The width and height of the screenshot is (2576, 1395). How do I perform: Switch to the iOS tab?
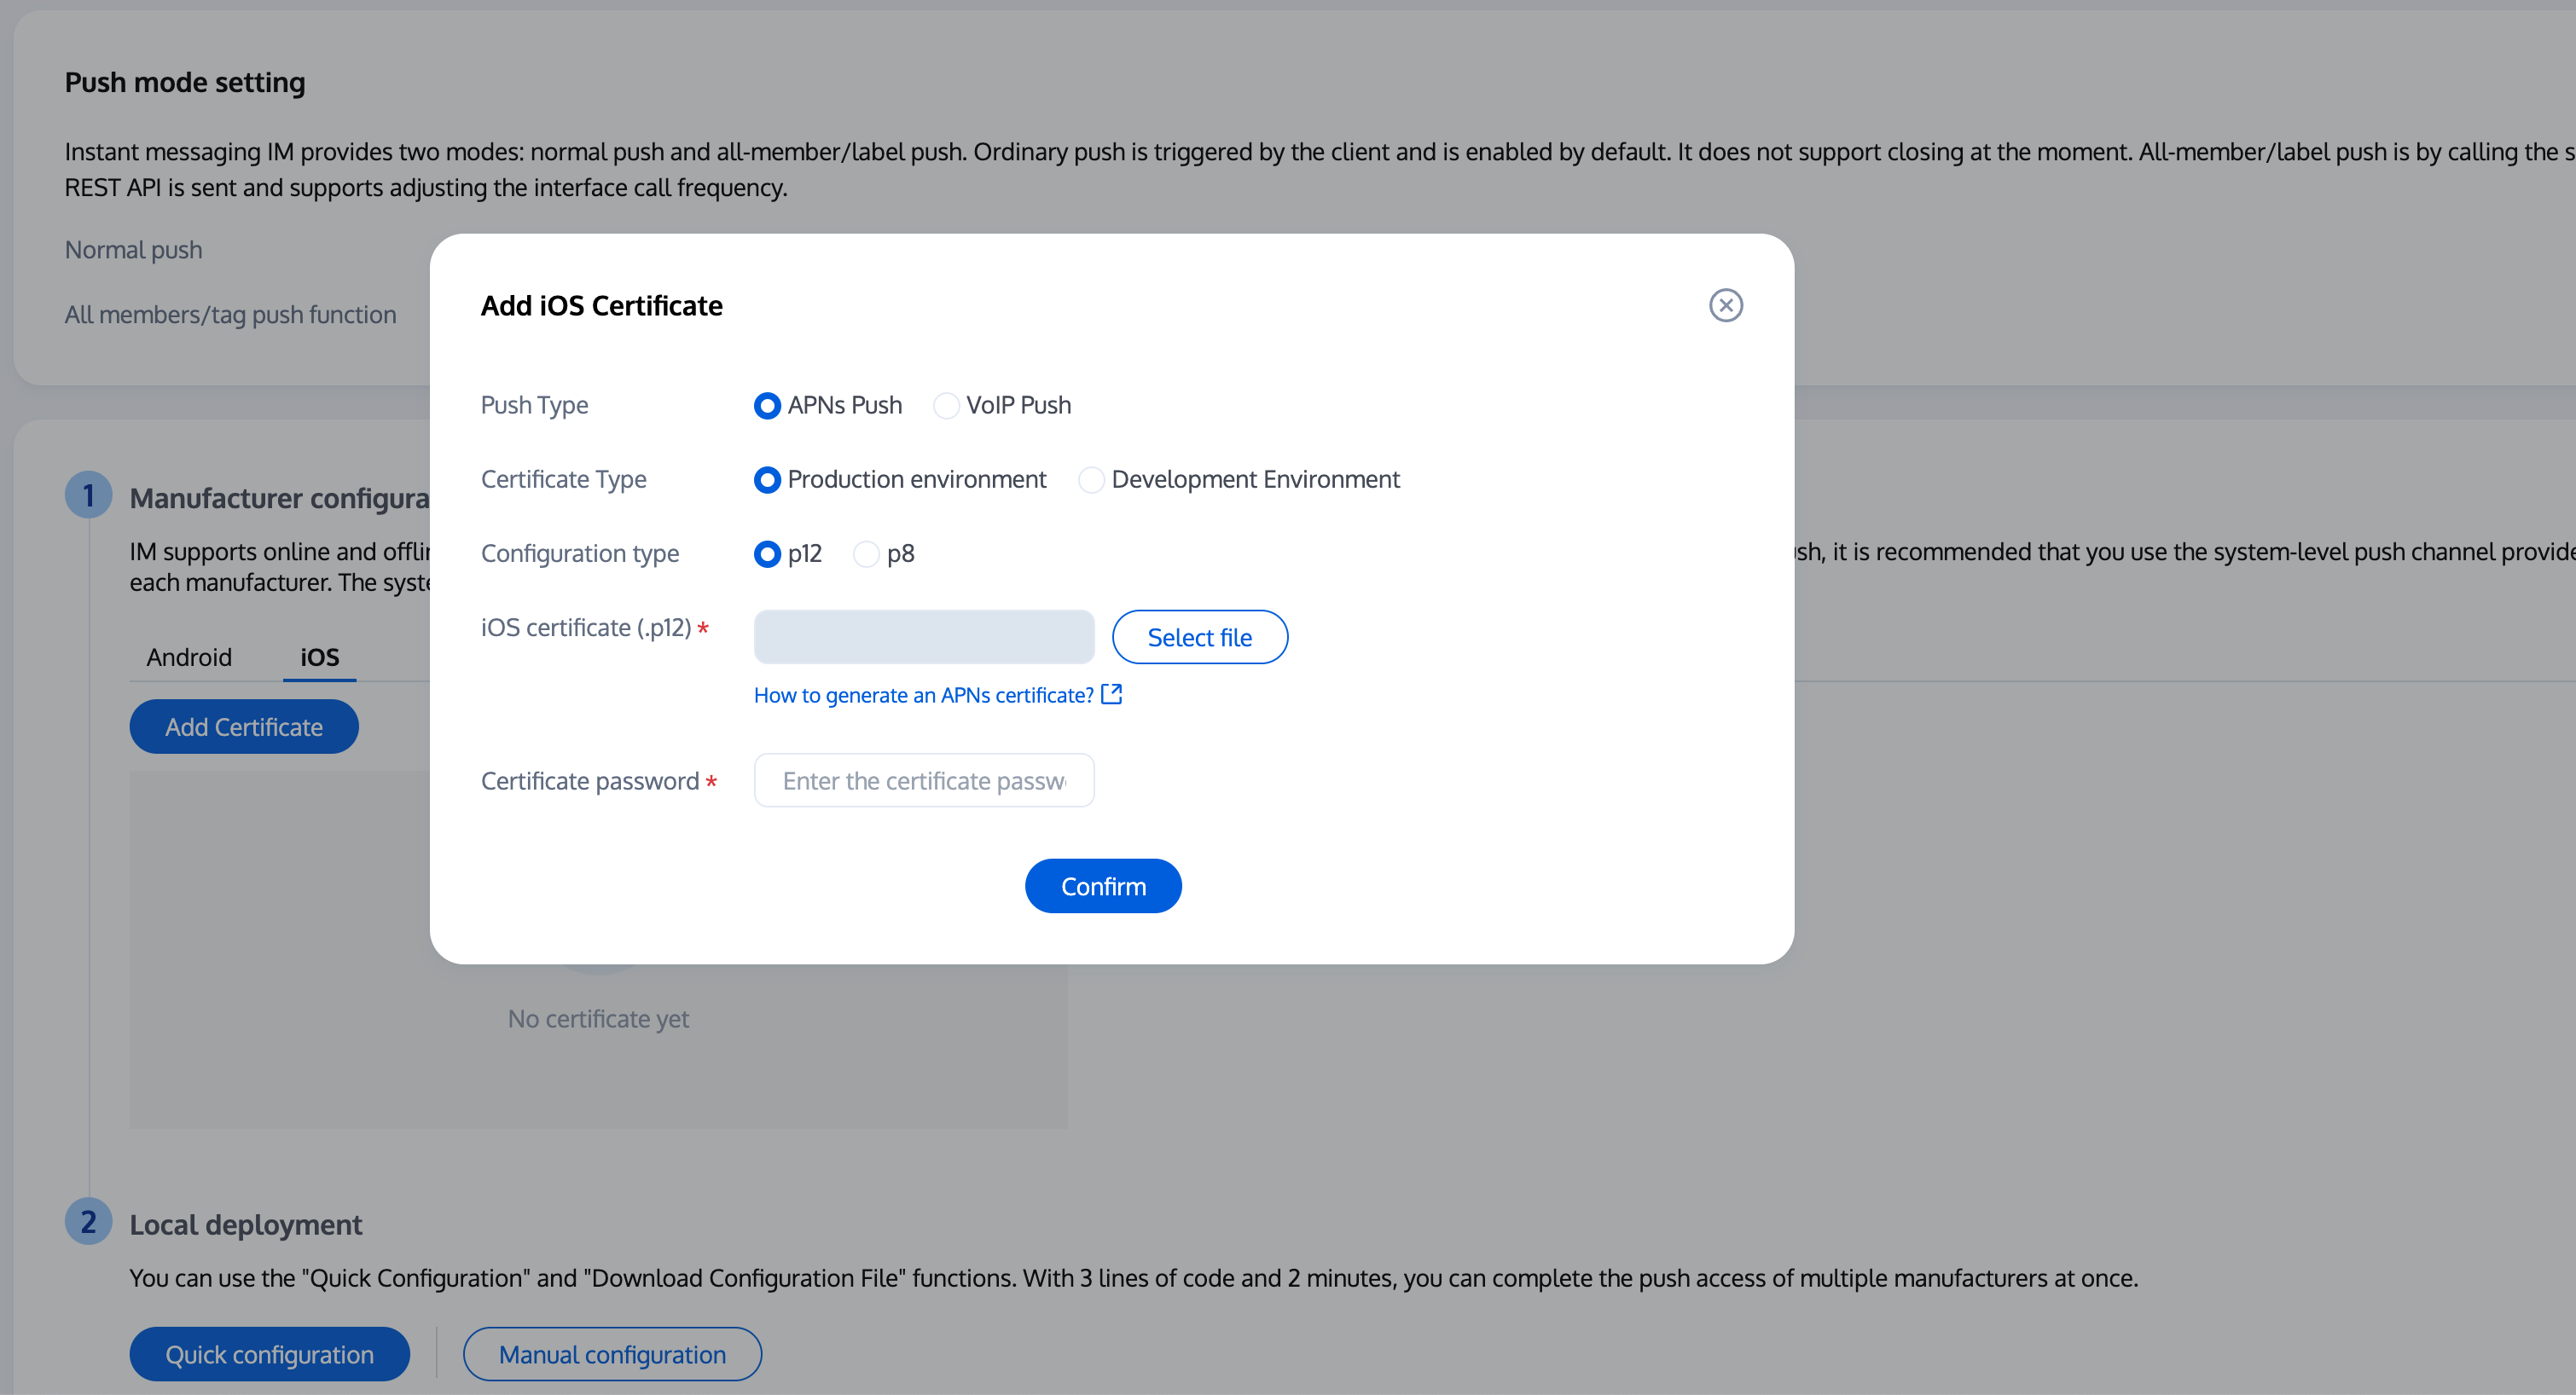[319, 657]
